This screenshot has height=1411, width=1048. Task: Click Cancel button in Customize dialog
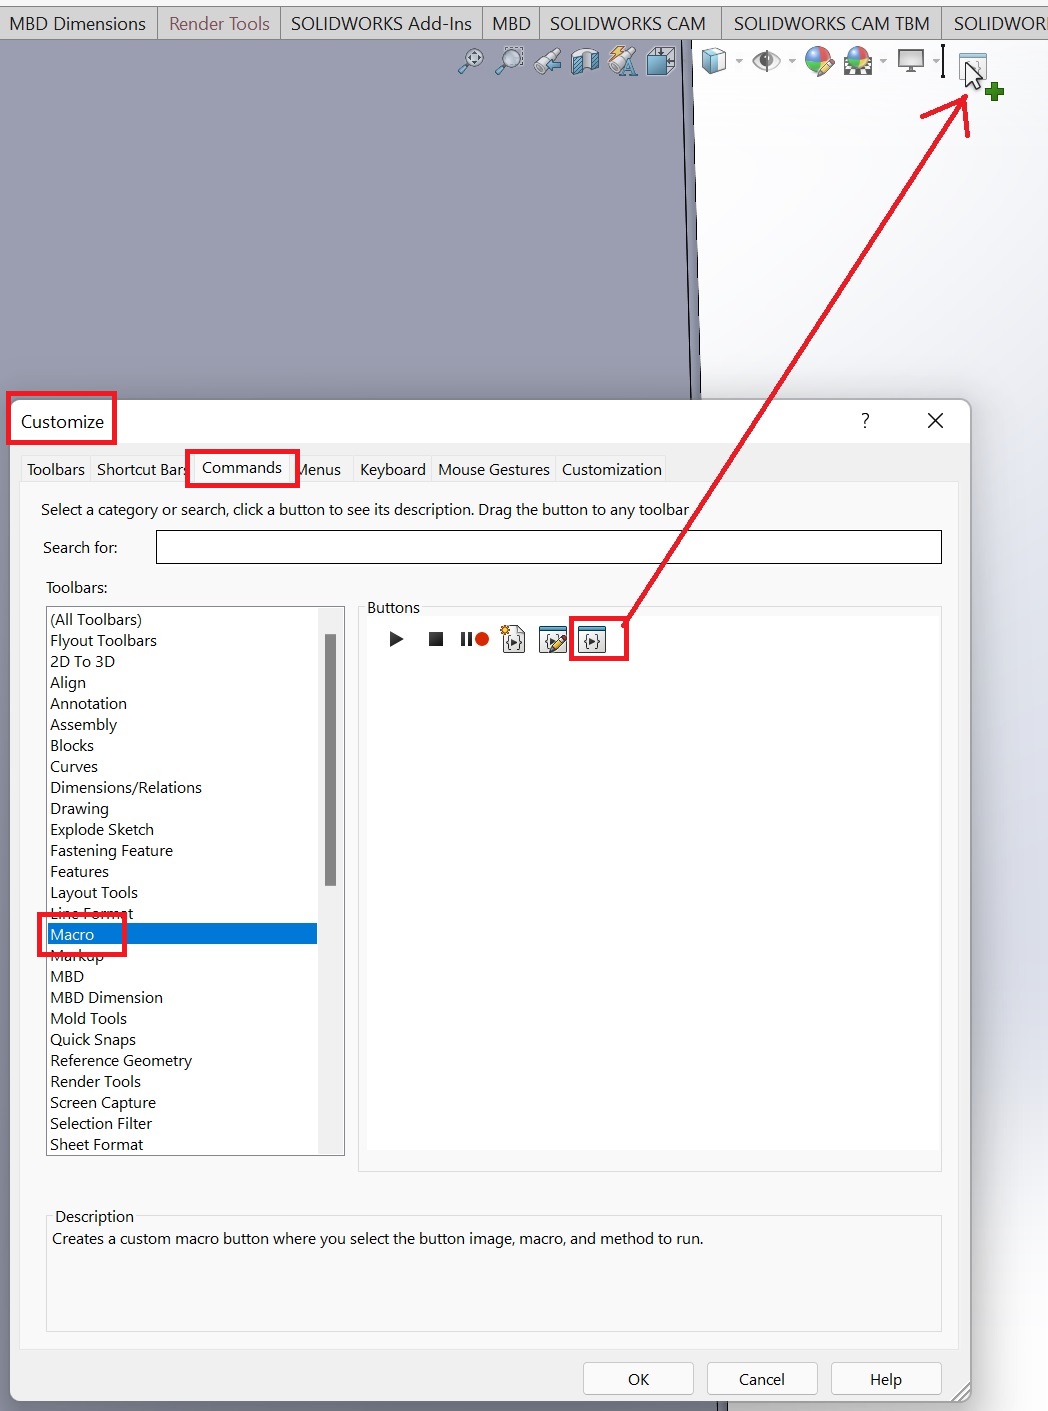(x=762, y=1379)
